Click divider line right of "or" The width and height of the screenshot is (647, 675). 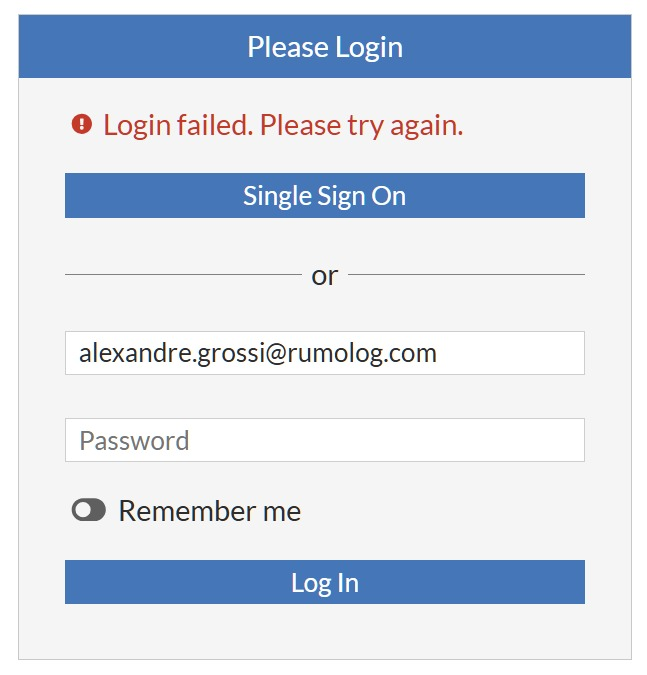point(466,274)
